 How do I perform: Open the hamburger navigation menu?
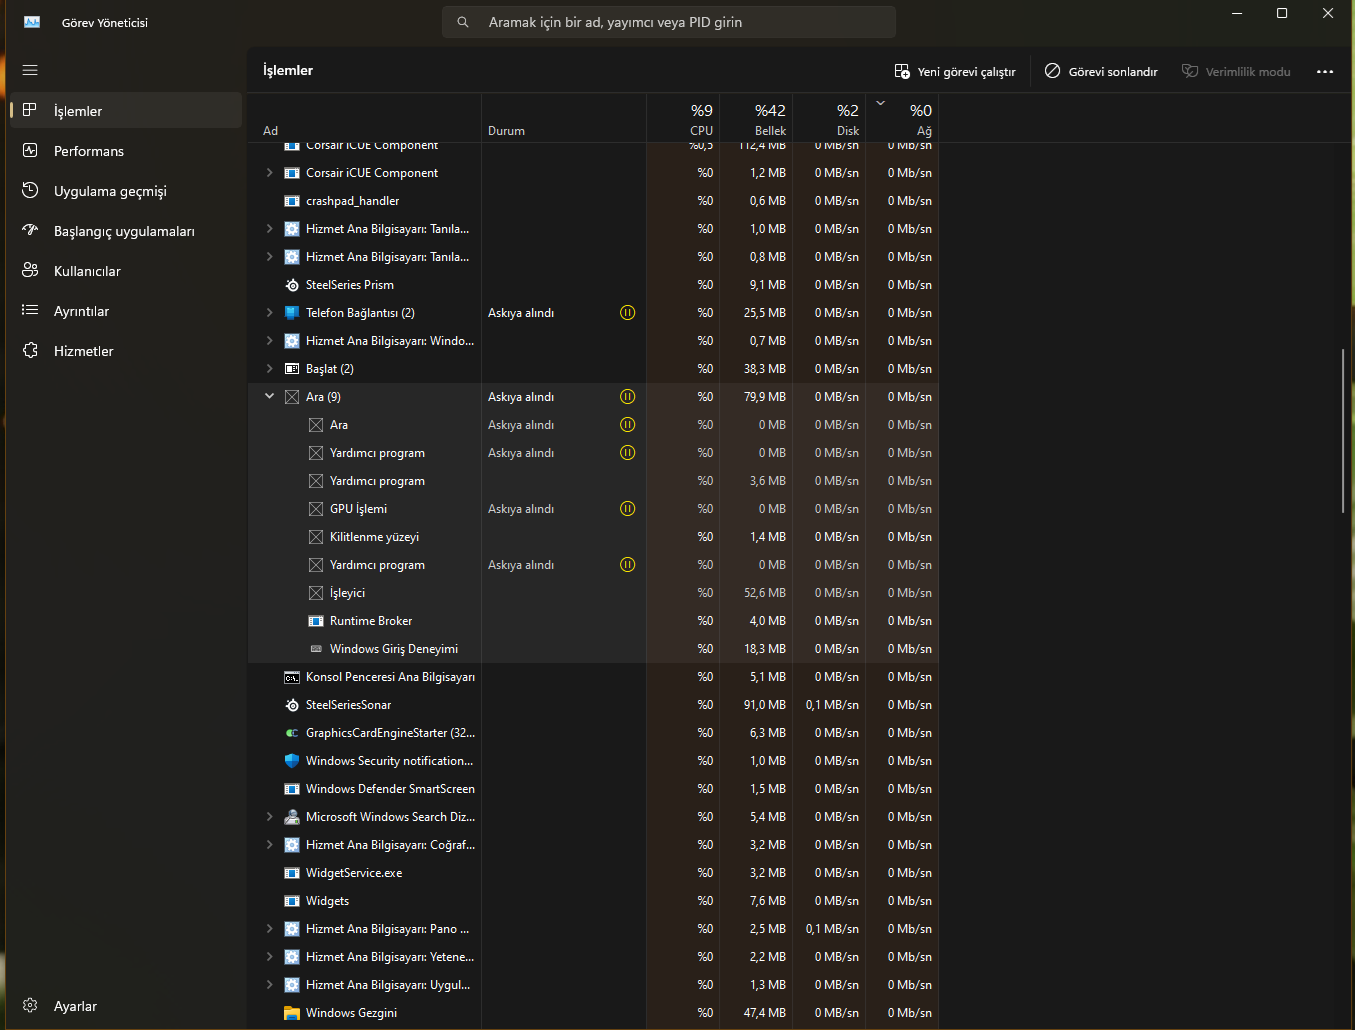pos(30,70)
